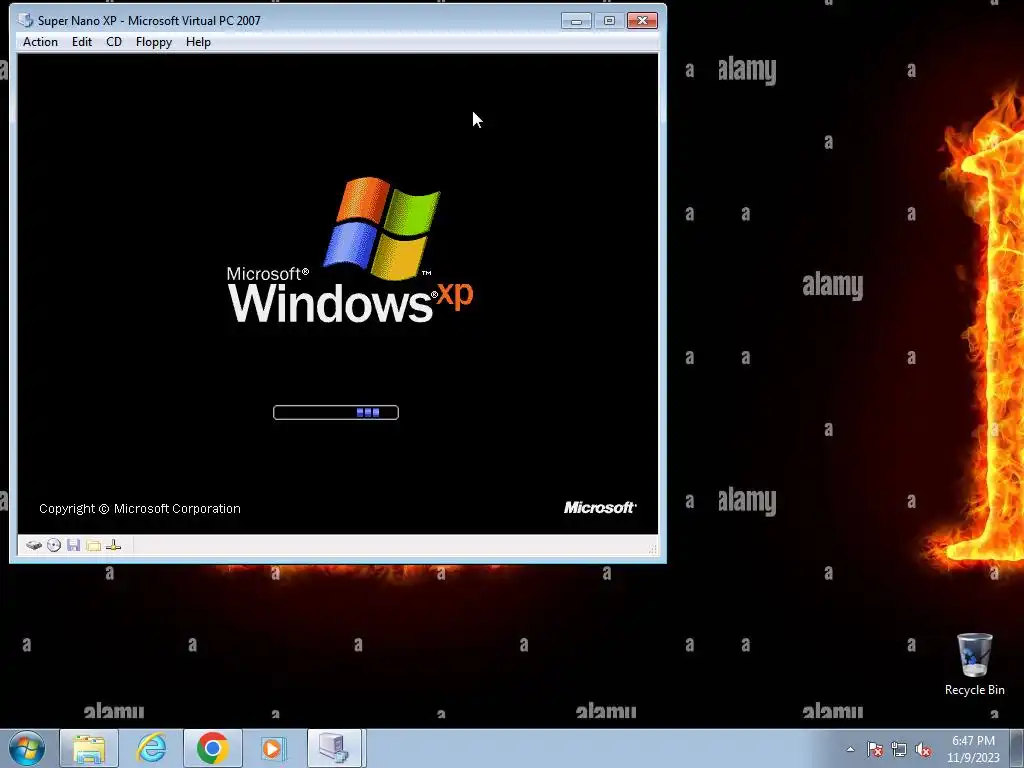Click the Microsoft logo text in VM

click(600, 507)
